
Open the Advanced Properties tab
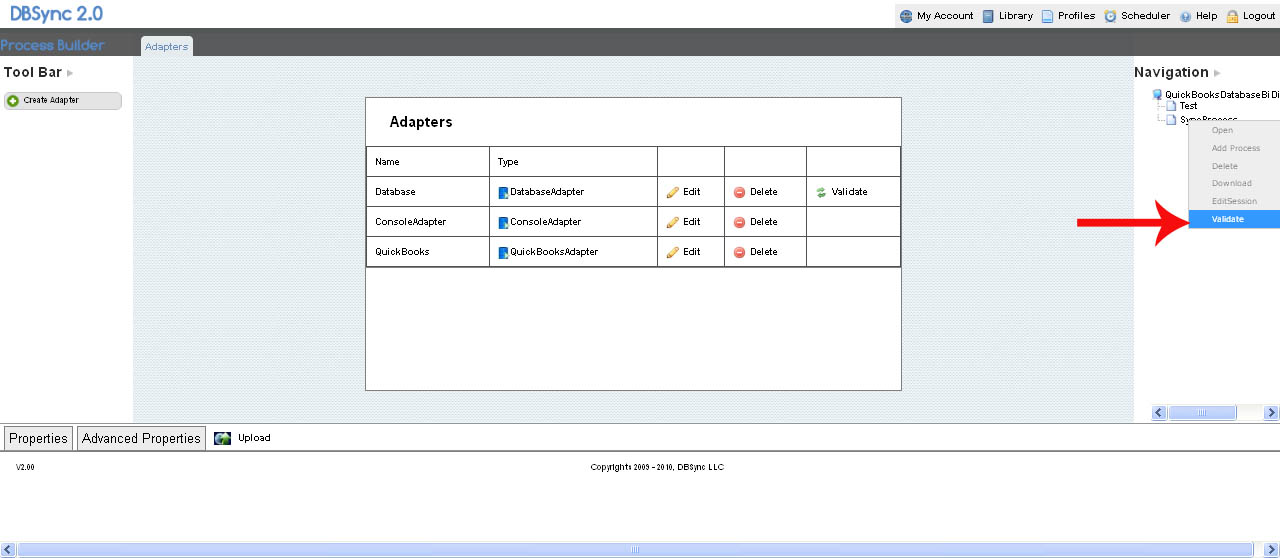click(x=141, y=438)
